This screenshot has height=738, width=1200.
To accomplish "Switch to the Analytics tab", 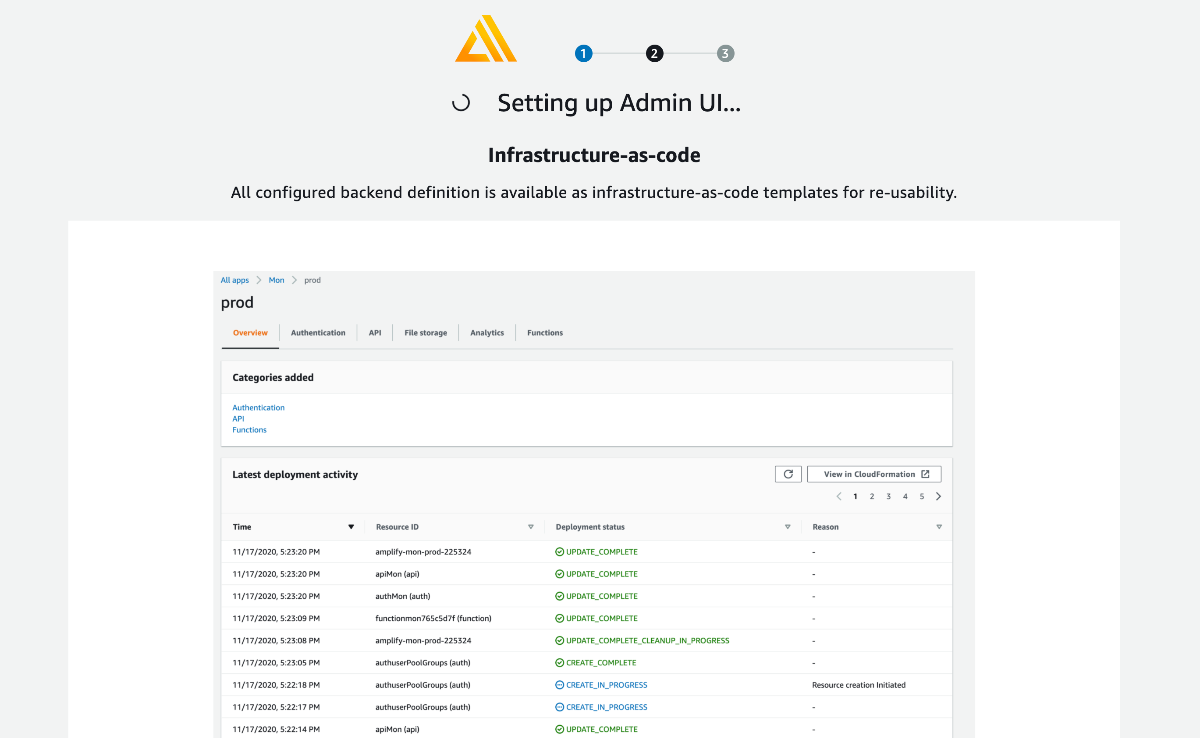I will (x=487, y=333).
